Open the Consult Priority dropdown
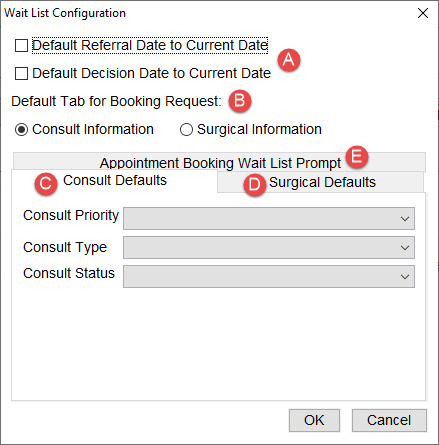This screenshot has height=445, width=439. point(269,219)
